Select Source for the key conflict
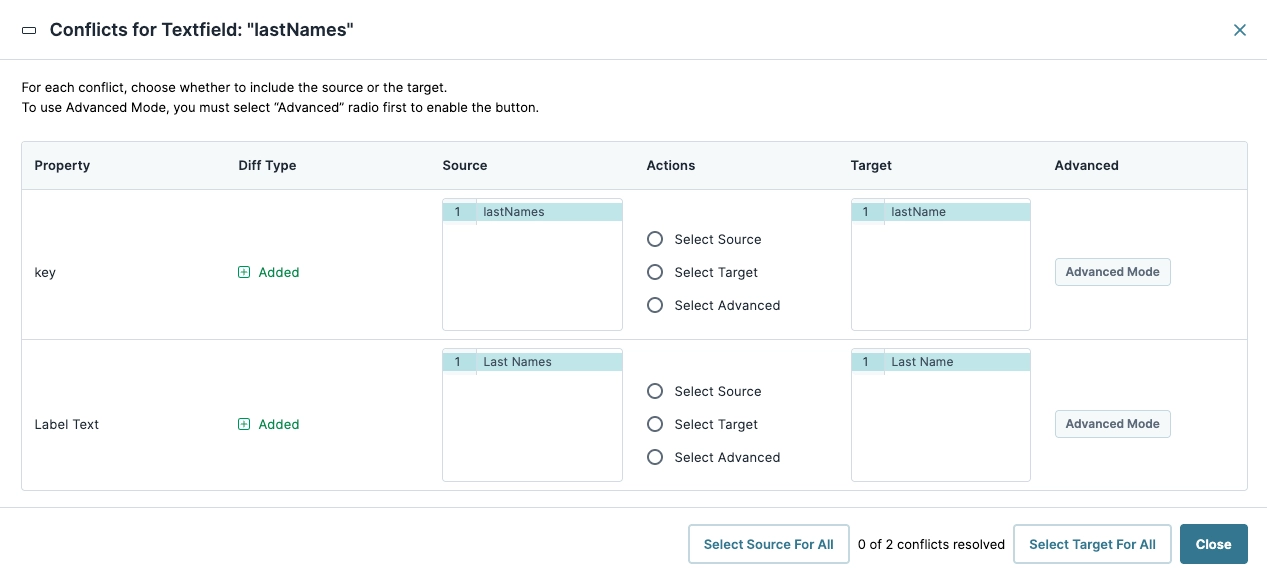This screenshot has height=576, width=1267. [655, 239]
